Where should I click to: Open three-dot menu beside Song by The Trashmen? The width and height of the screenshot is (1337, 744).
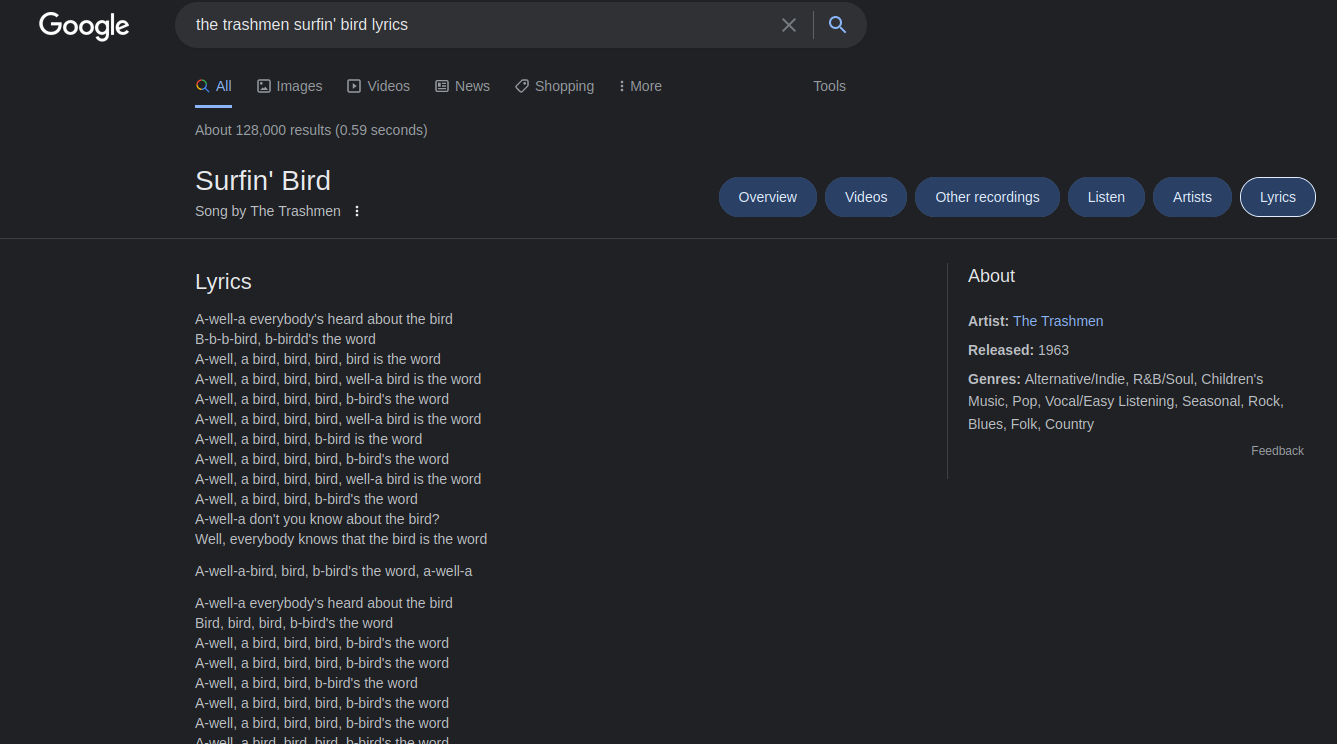click(x=357, y=211)
